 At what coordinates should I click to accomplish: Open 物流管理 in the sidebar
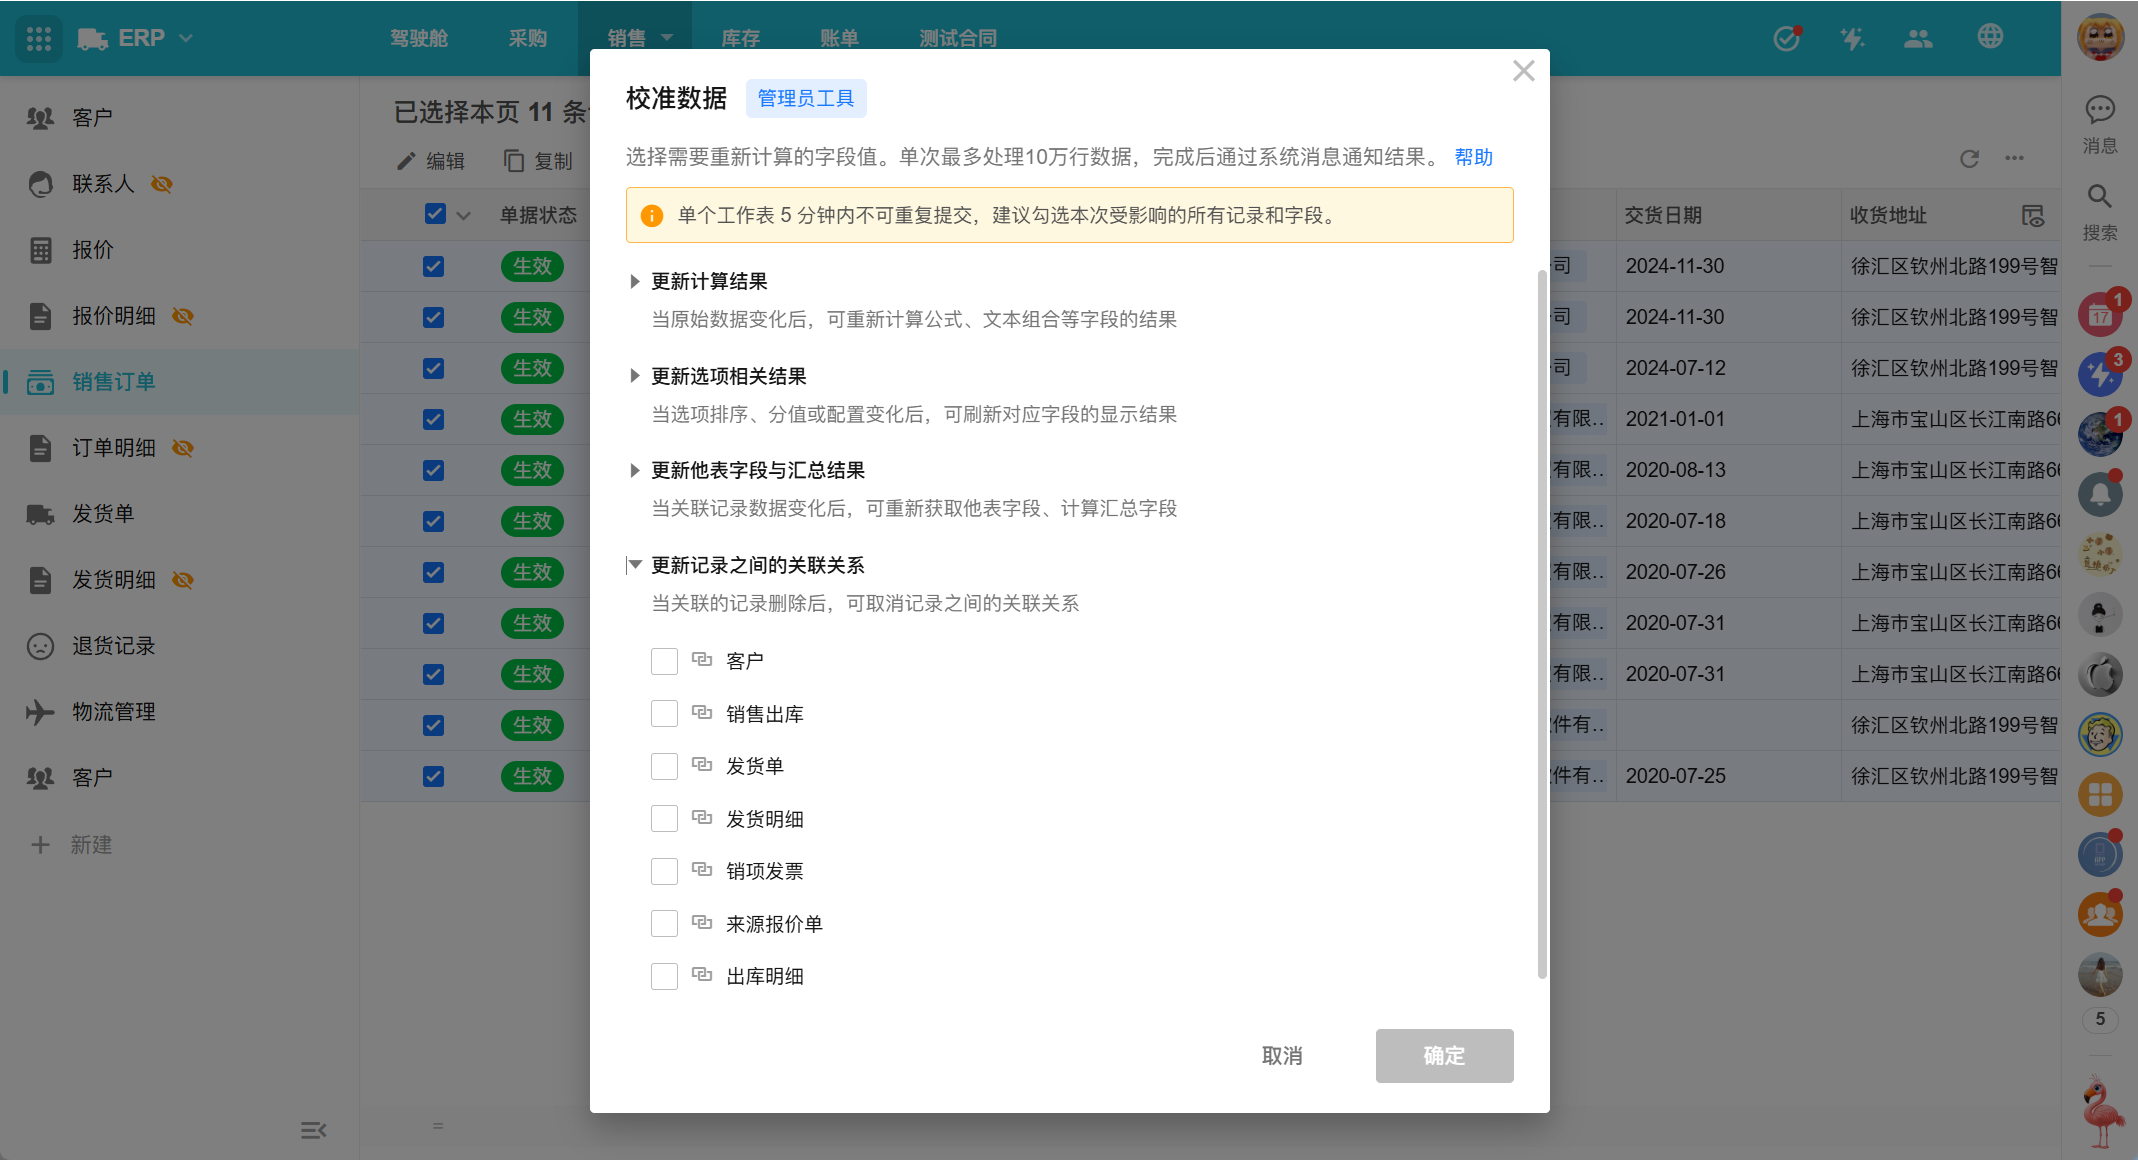point(180,712)
